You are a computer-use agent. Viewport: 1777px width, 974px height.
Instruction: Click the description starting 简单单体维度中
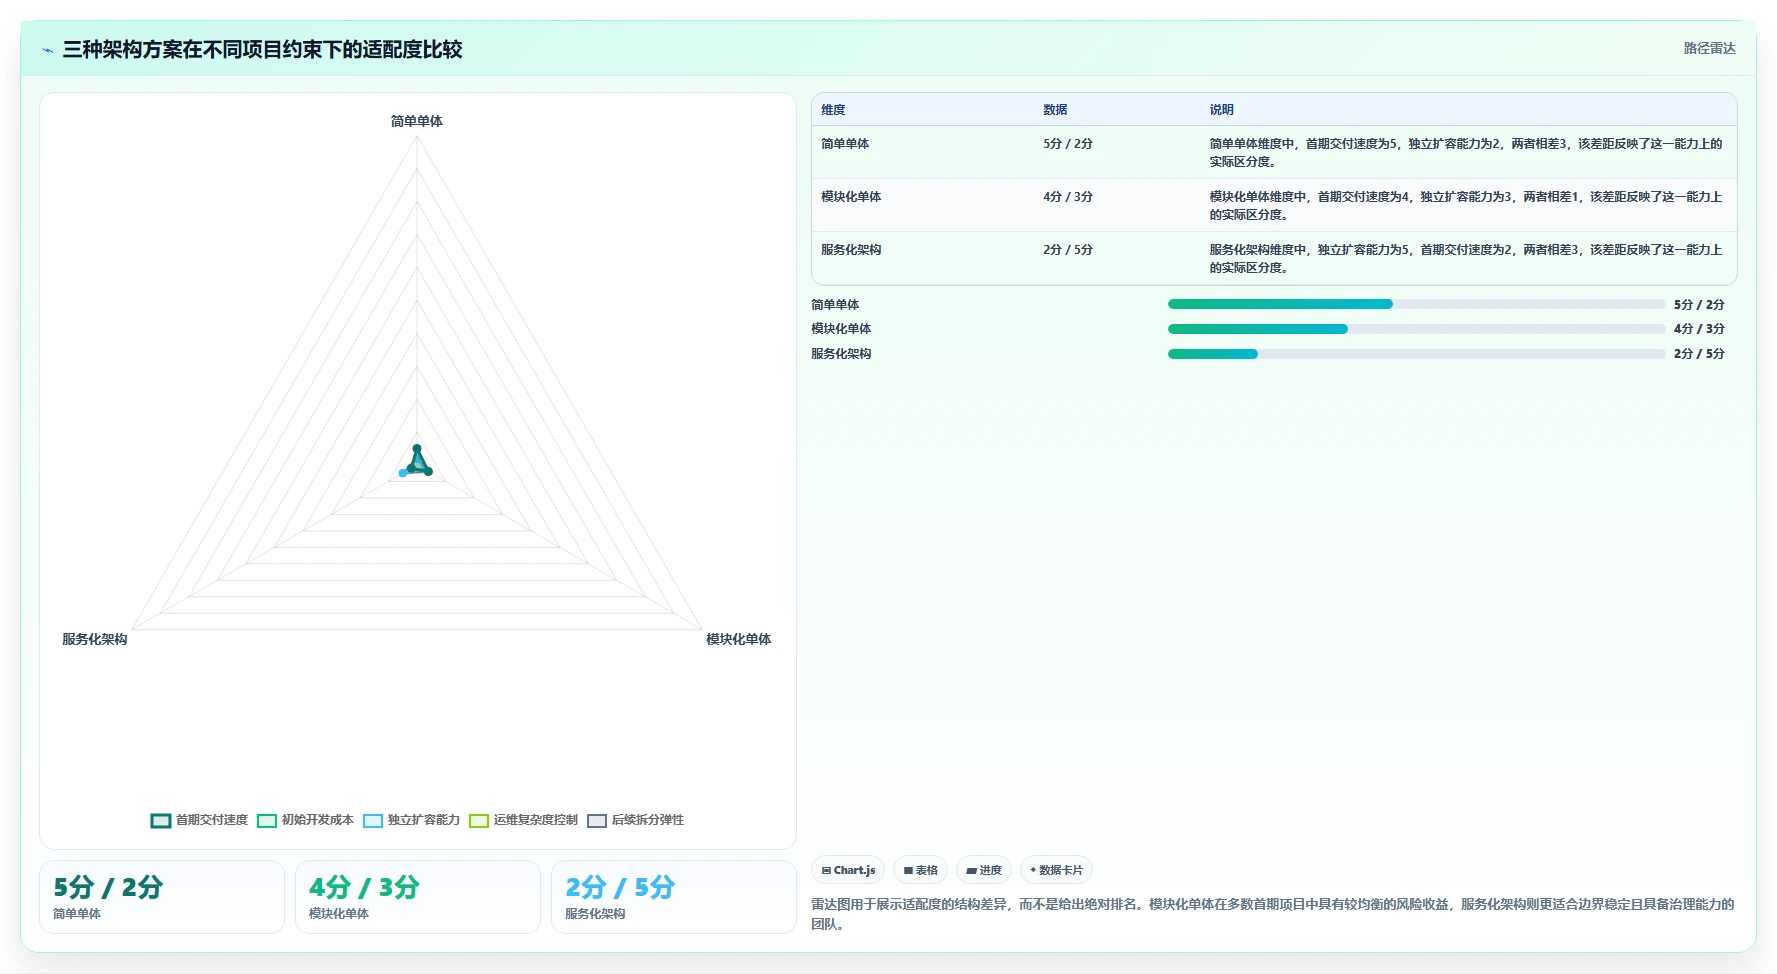tap(1466, 153)
